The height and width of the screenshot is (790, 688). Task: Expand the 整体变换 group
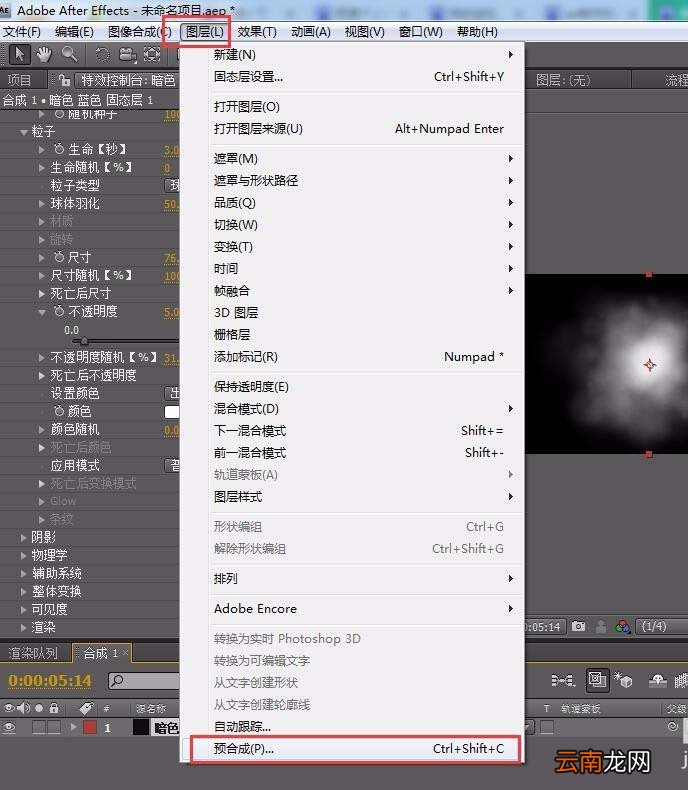[x=23, y=591]
